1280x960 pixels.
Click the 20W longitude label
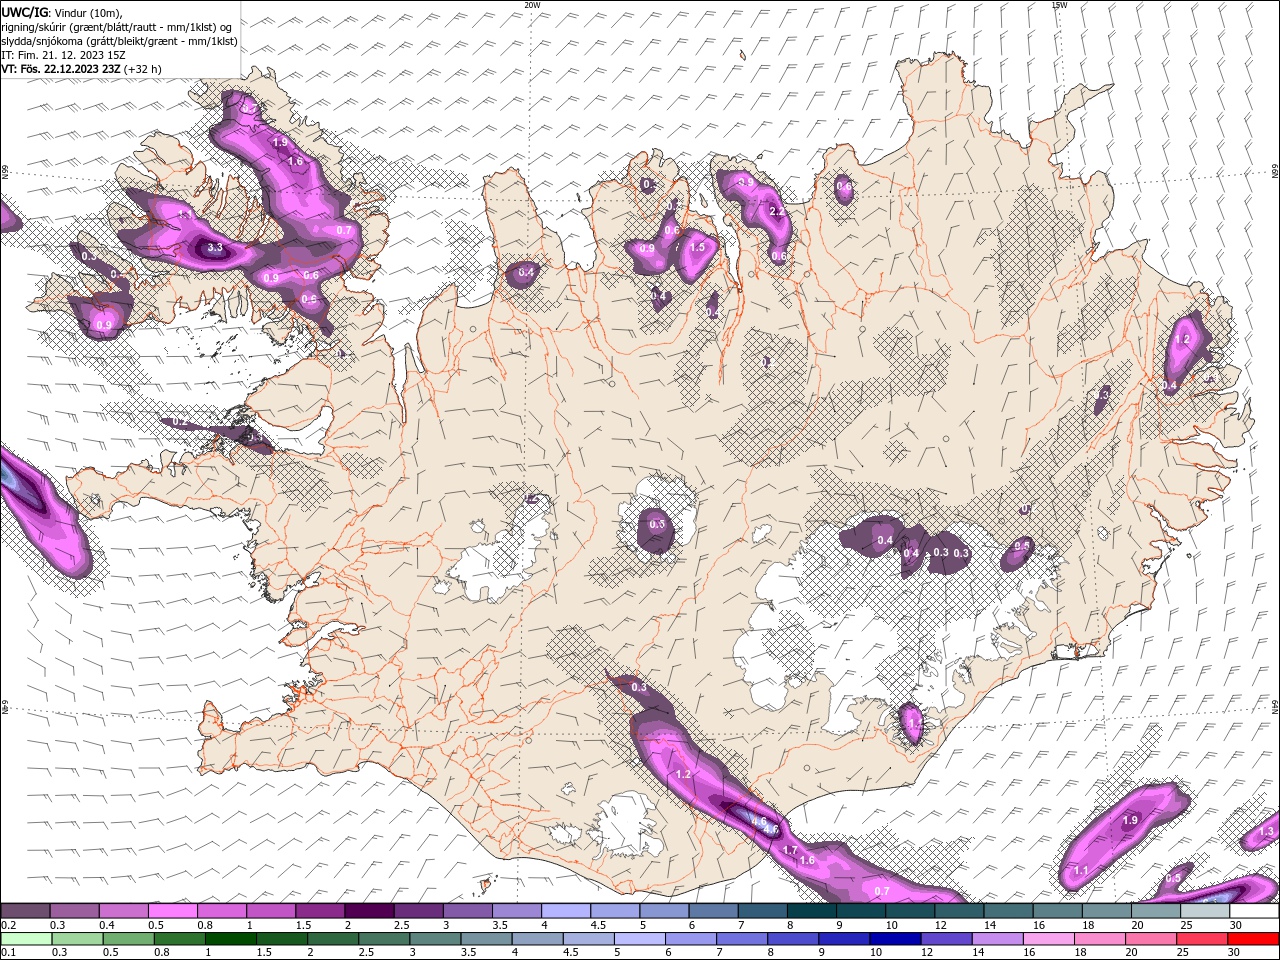tap(532, 5)
